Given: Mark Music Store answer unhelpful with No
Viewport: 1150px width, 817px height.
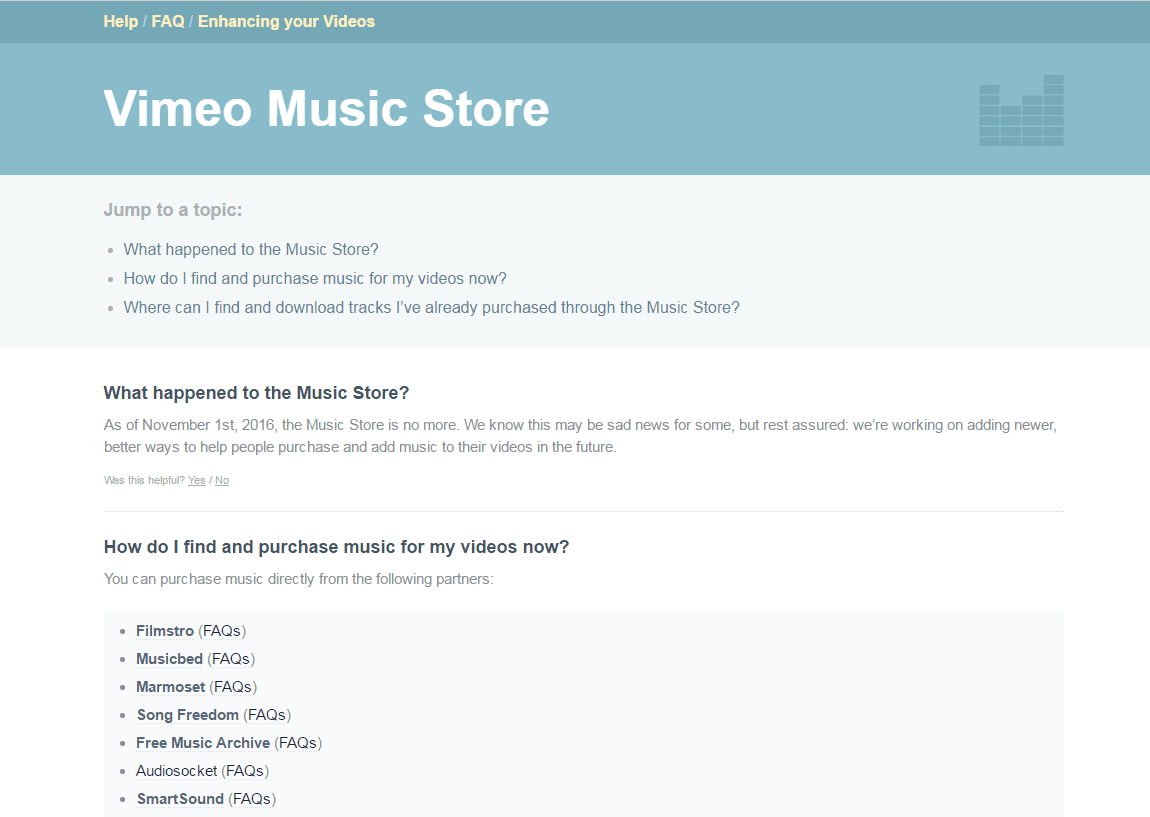Looking at the screenshot, I should tap(221, 480).
